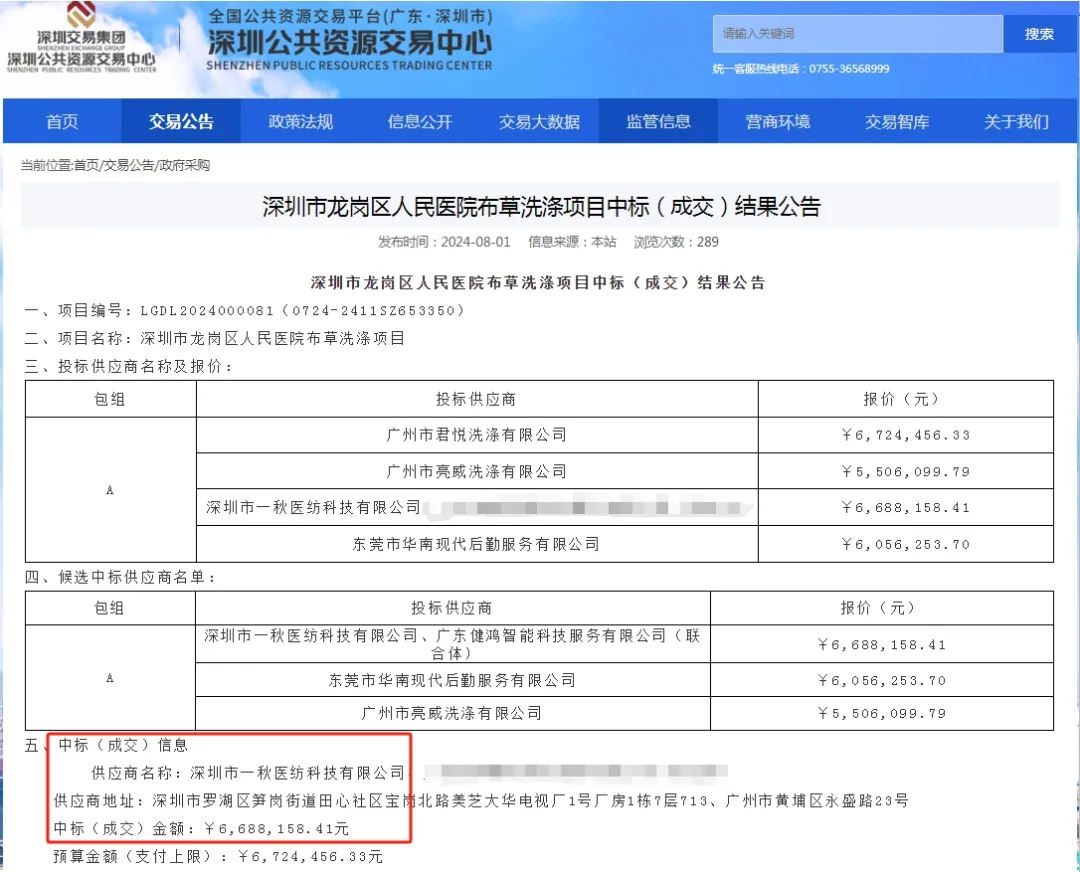Click the 深圳交易集团 logo
The height and width of the screenshot is (872, 1080).
click(x=82, y=40)
